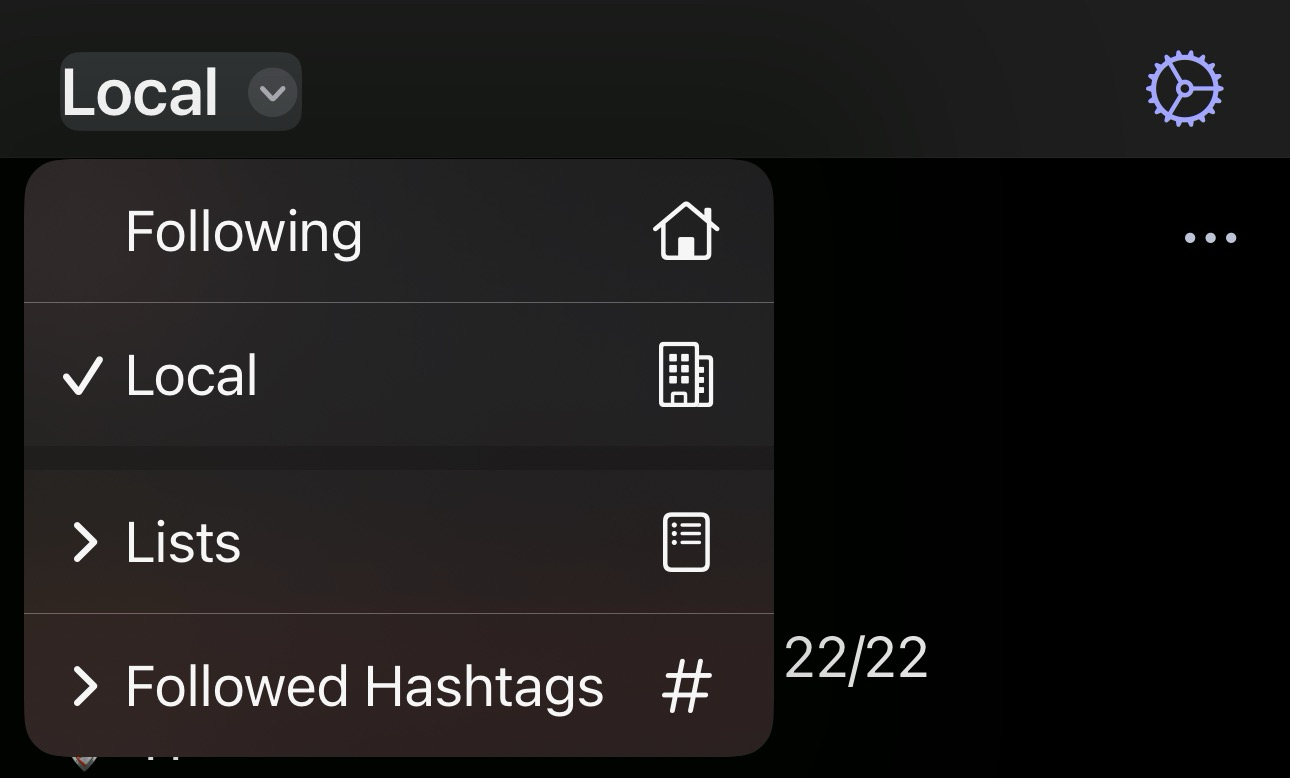Screen dimensions: 1290x778
Task: Click the building icon beside Local
Action: click(686, 375)
